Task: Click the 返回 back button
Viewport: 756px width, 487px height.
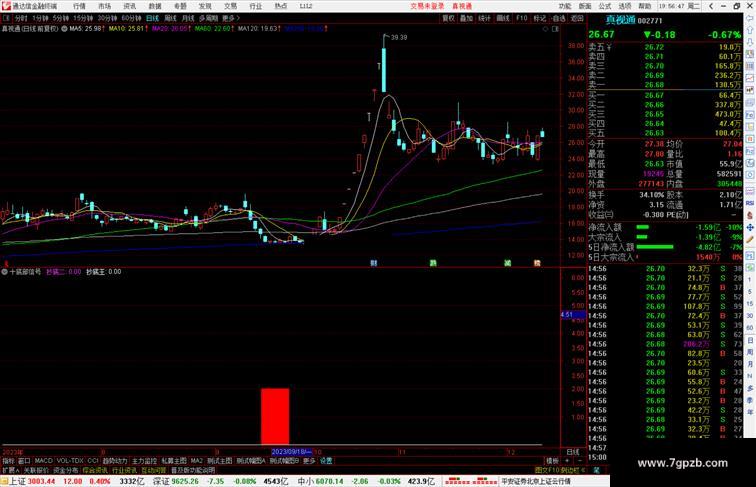Action: point(577,18)
